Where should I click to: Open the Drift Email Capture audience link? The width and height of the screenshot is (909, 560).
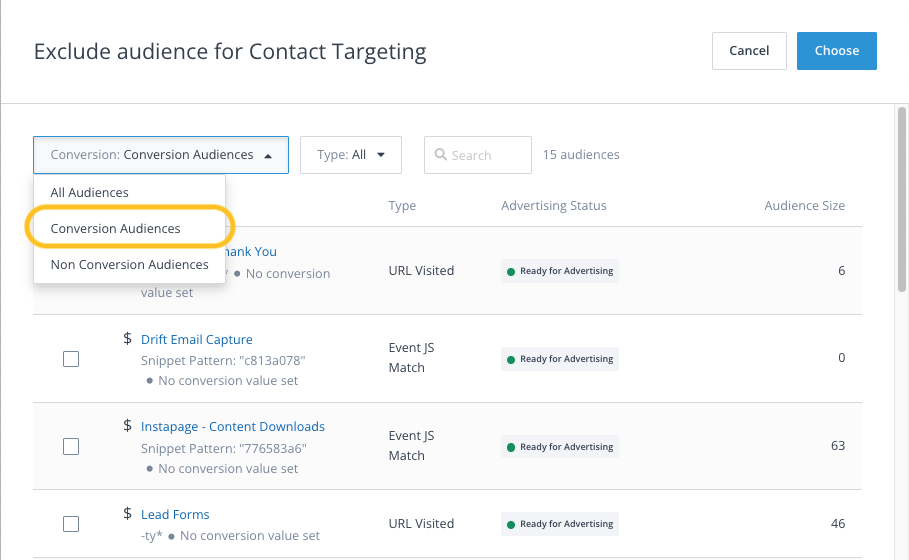pyautogui.click(x=196, y=339)
